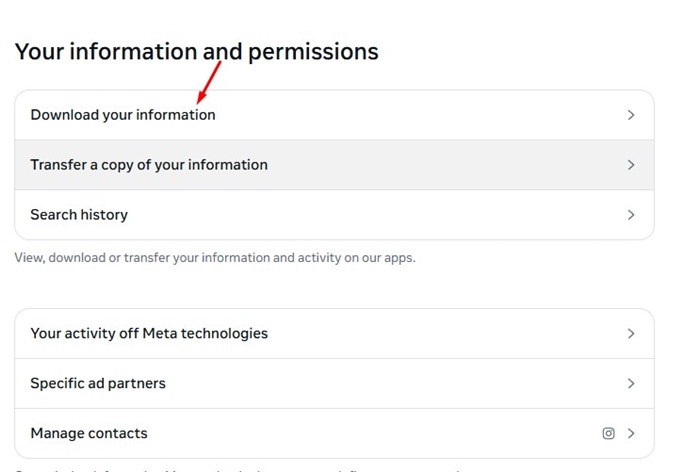Click the 'View, download or transfer' description text
Screen dimensions: 700x472
click(x=215, y=258)
